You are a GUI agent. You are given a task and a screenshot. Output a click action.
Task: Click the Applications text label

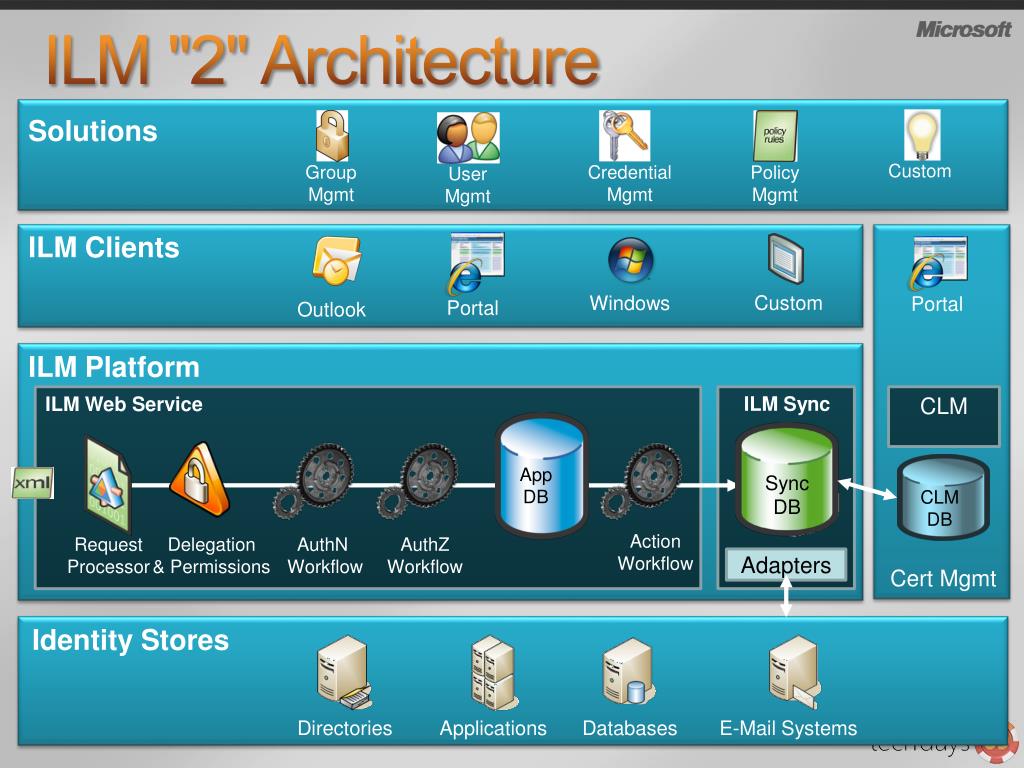(x=493, y=728)
